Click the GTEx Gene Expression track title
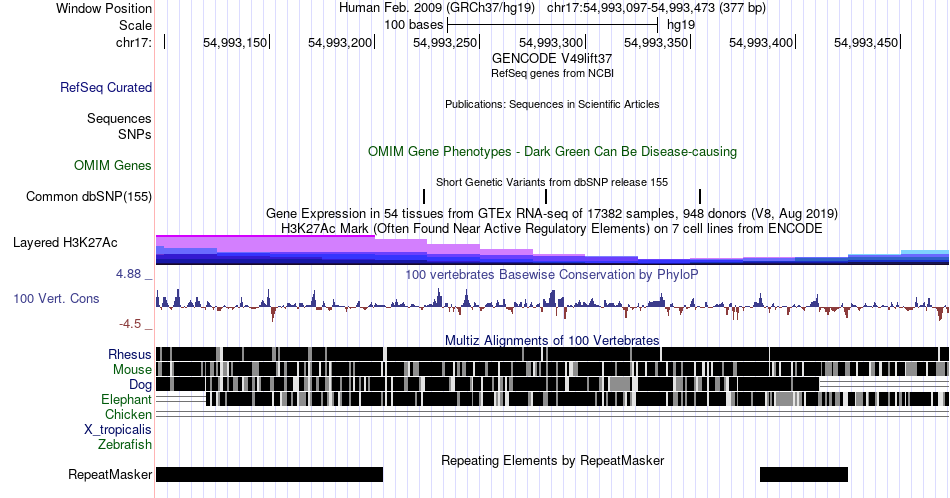 552,213
